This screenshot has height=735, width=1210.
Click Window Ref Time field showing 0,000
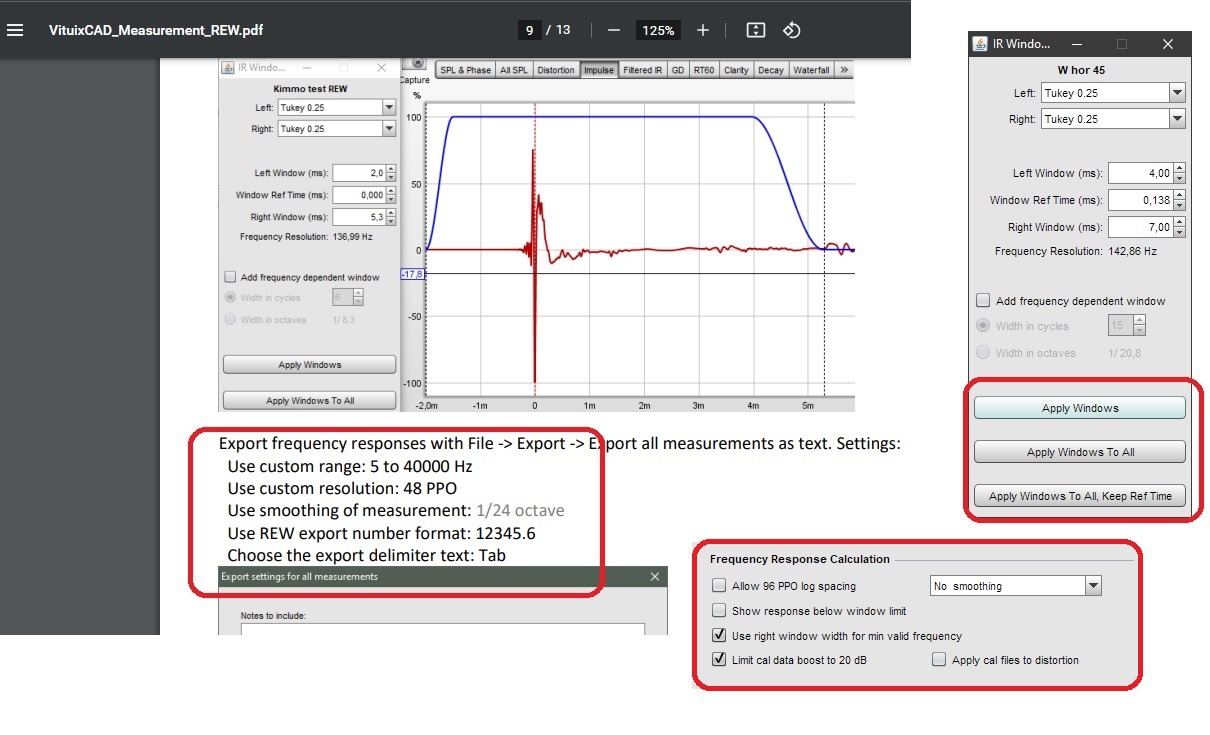pos(359,195)
